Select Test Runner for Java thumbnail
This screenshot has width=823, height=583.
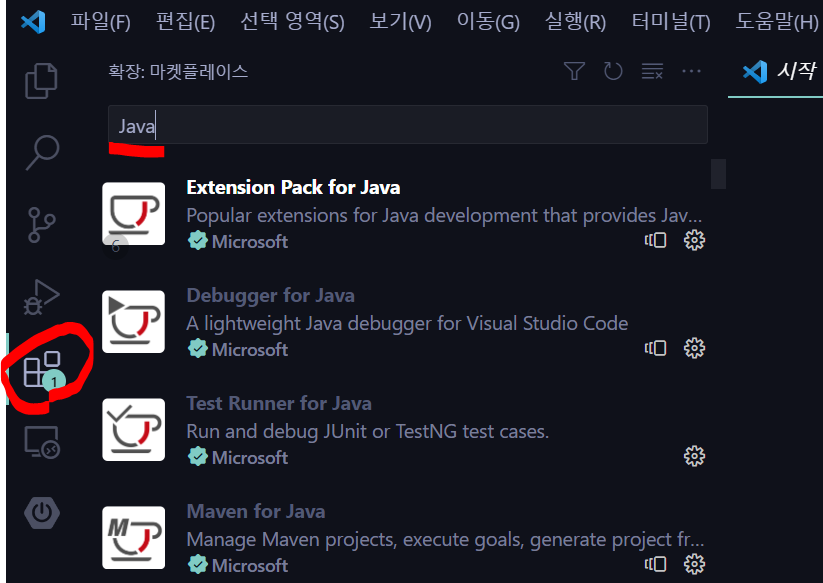pos(133,430)
